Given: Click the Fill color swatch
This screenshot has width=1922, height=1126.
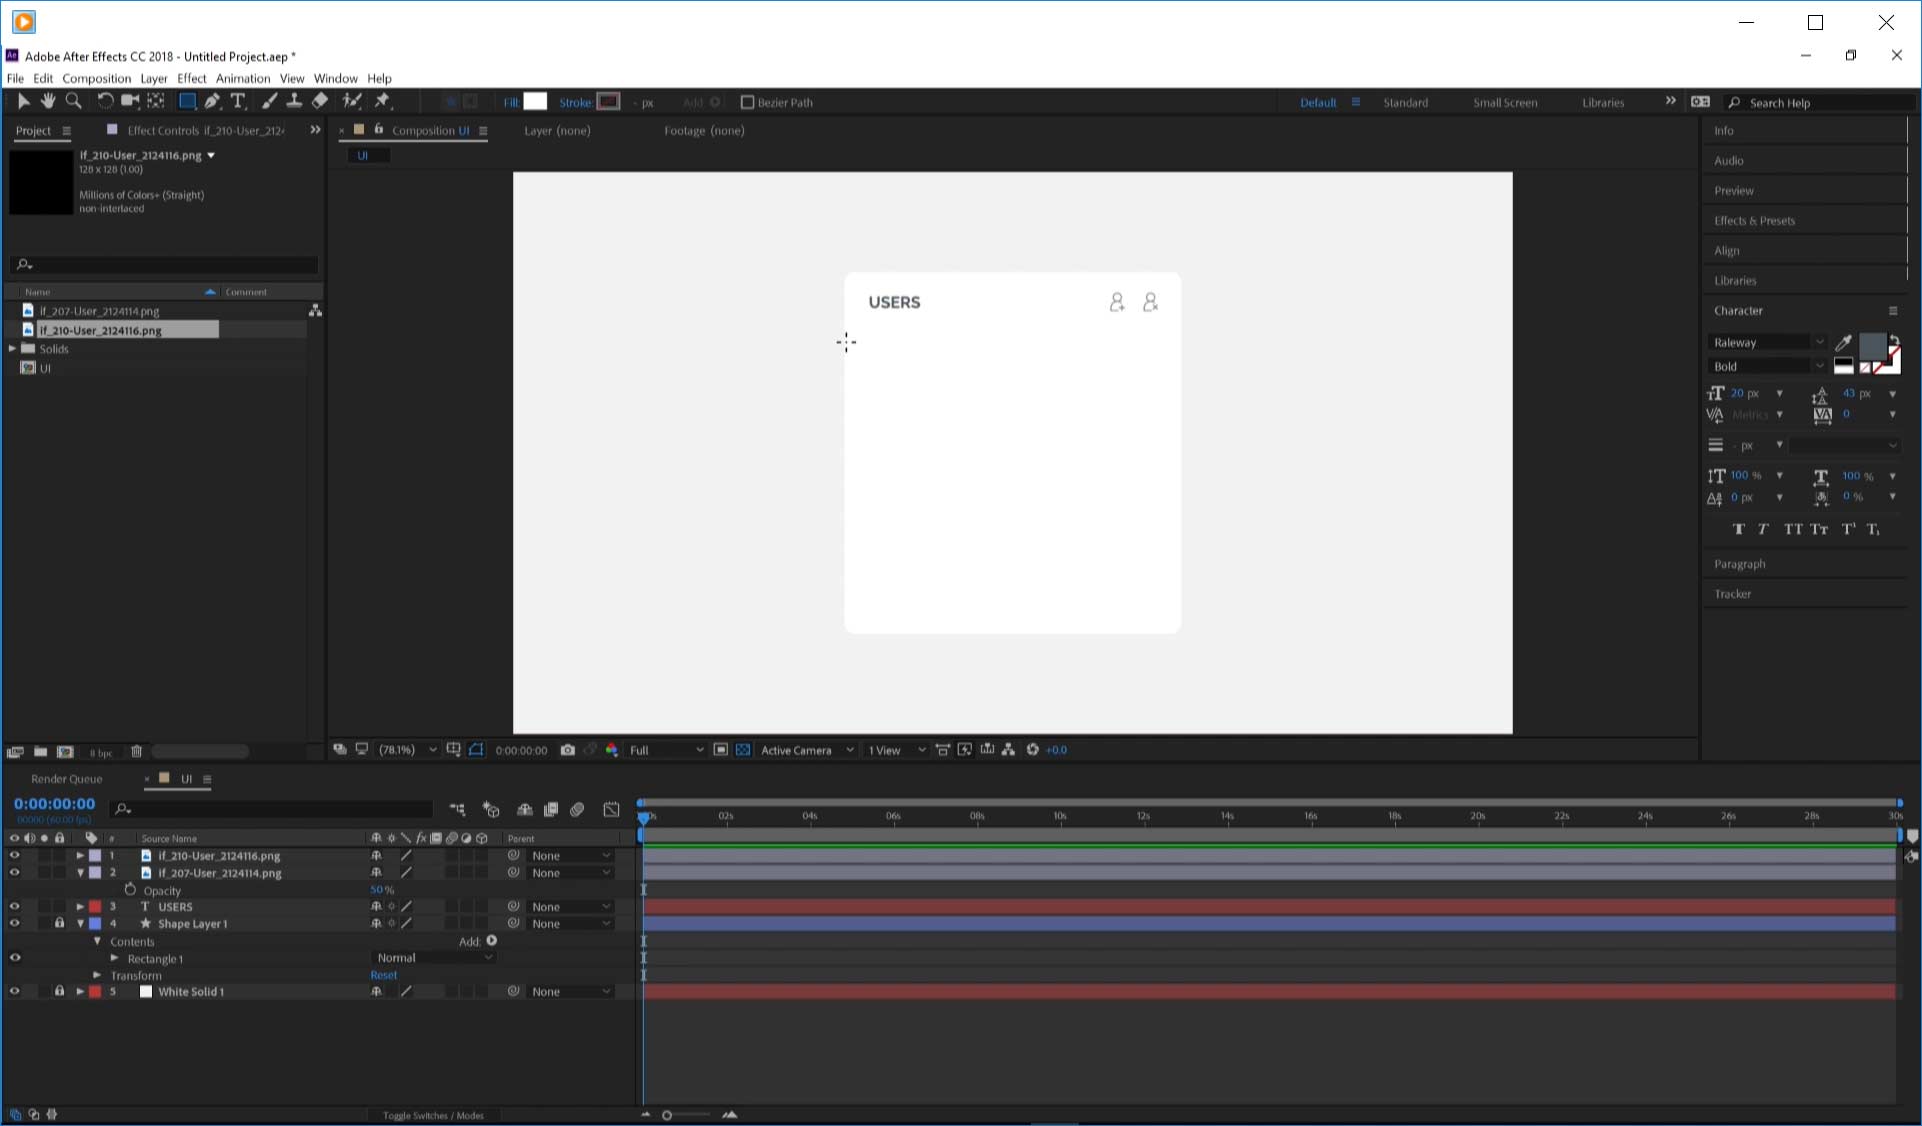Looking at the screenshot, I should pos(535,102).
